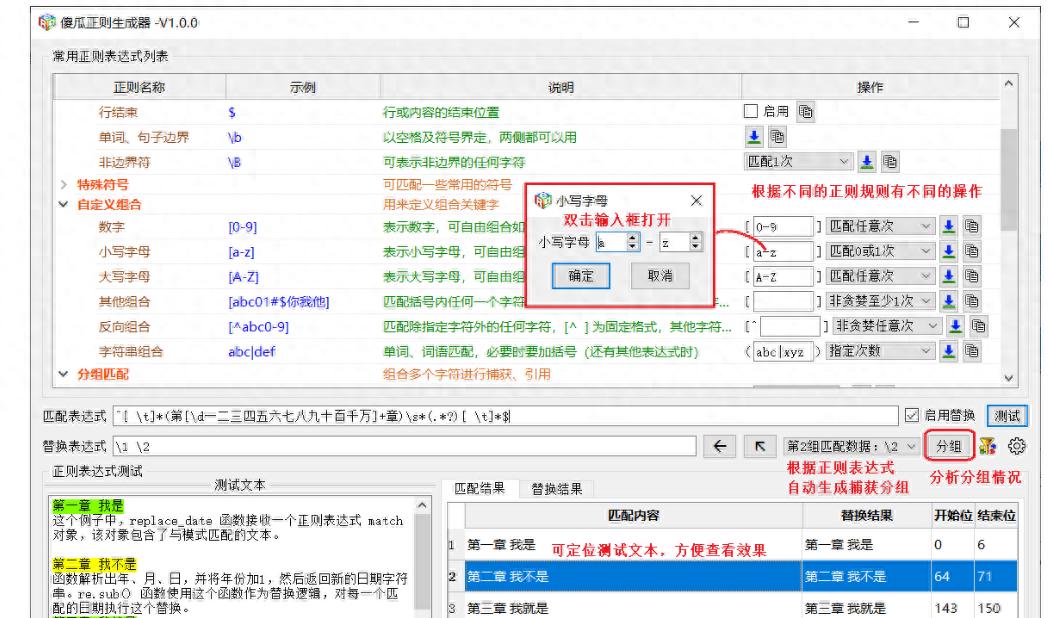Click the diagonal arrow icon near replace field

coord(759,447)
